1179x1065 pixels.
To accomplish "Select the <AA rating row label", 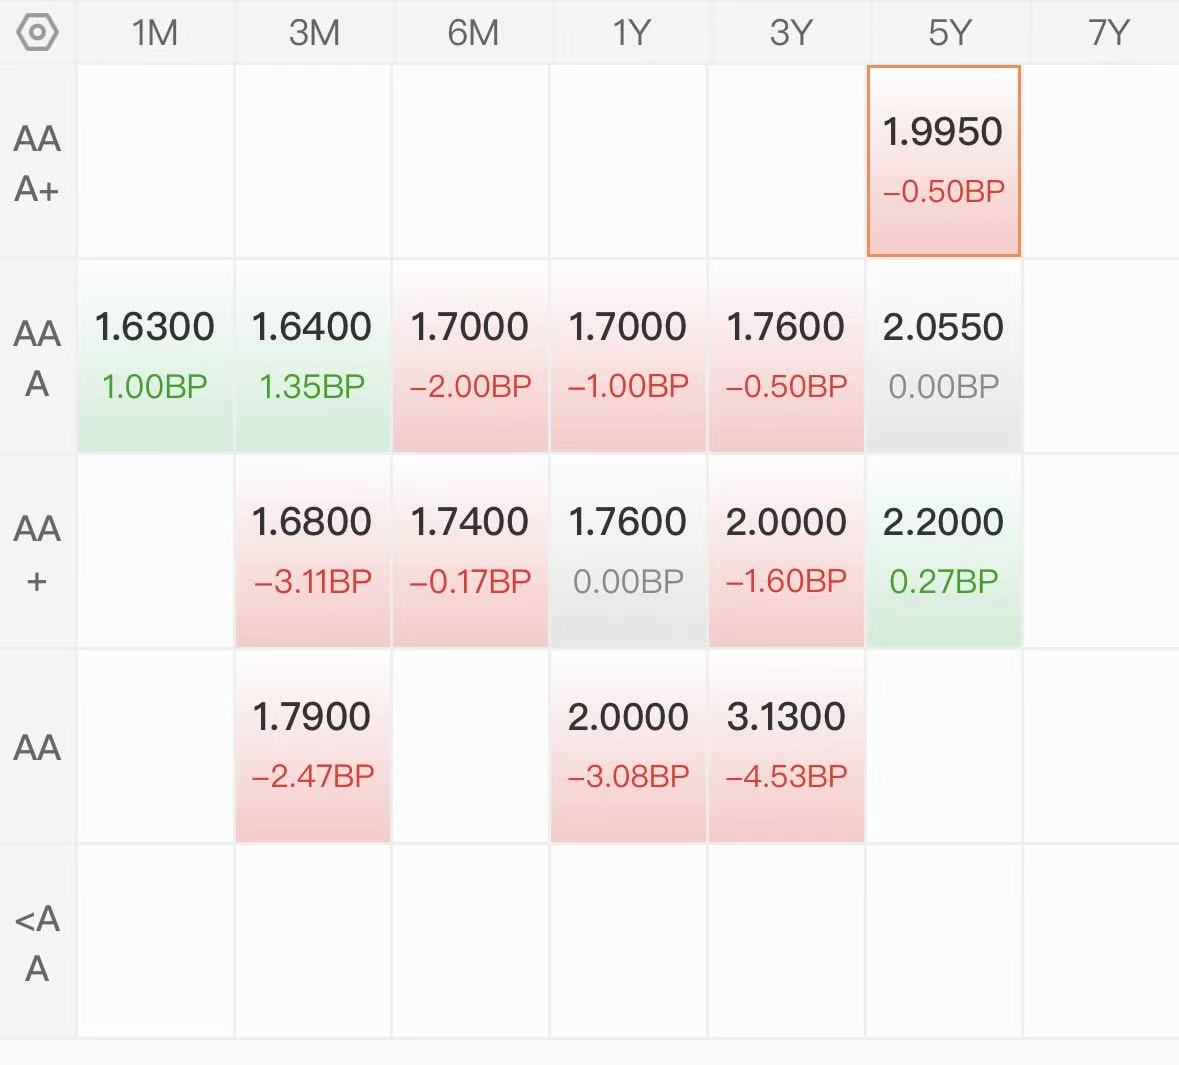I will click(x=38, y=942).
